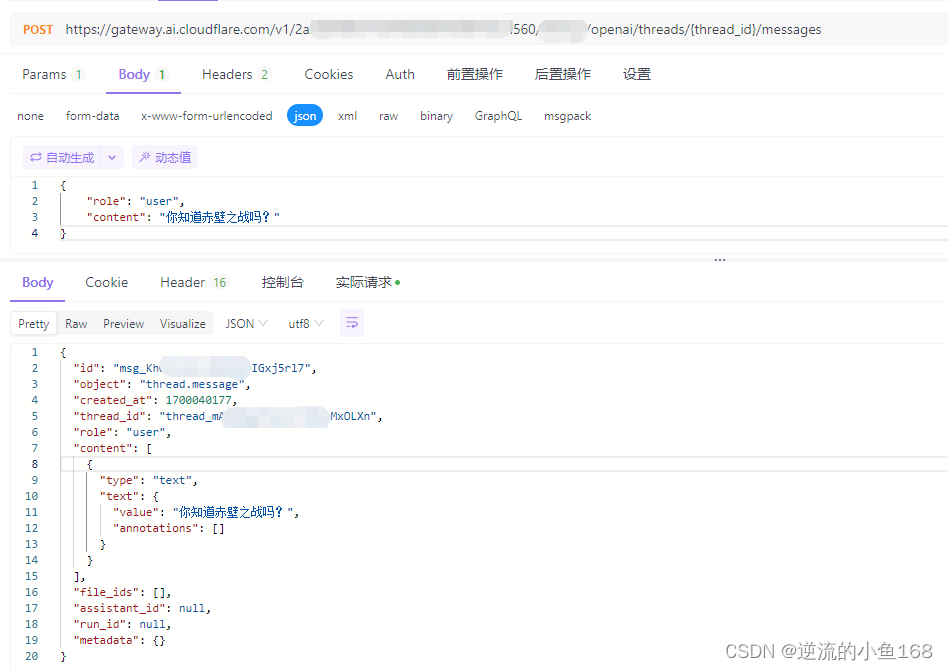Screen dimensions: 948x670
Task: Select x-www-form-urlencoded body type
Action: (207, 116)
